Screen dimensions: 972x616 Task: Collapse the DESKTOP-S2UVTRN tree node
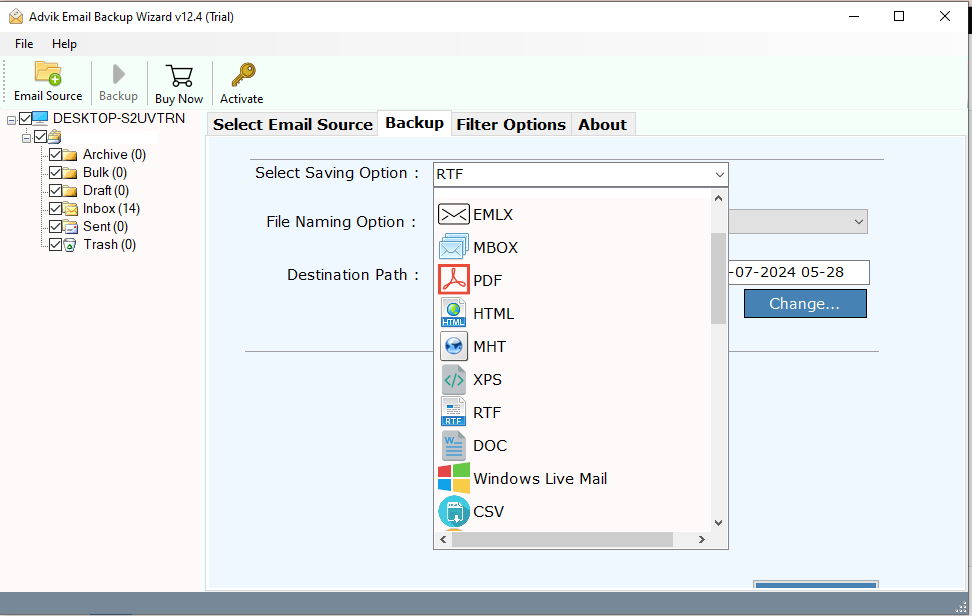(x=11, y=119)
